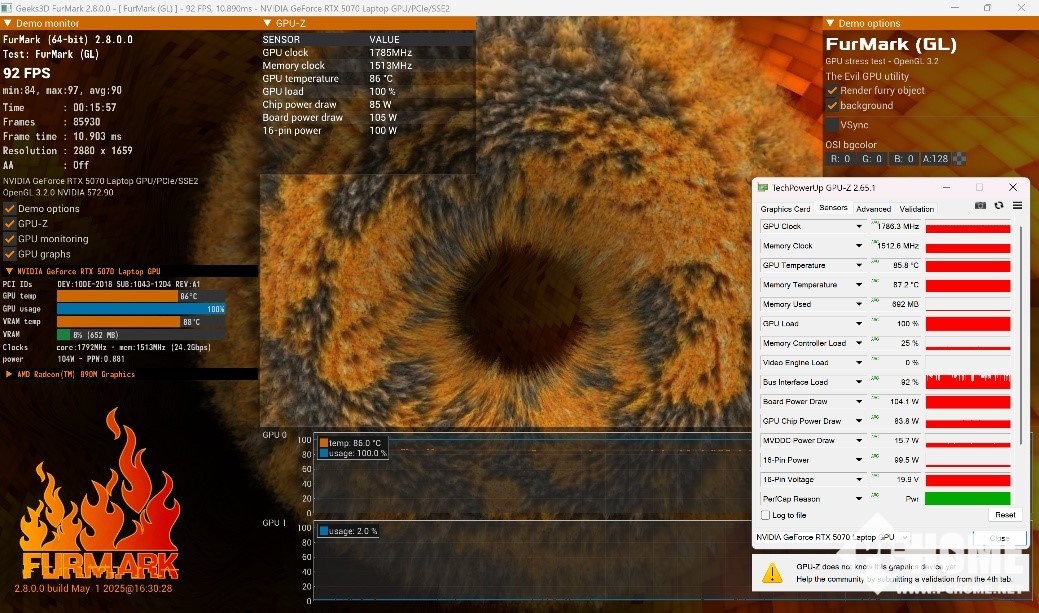The width and height of the screenshot is (1039, 613).
Task: Collapse the Demo monitor panel
Action: coord(8,23)
